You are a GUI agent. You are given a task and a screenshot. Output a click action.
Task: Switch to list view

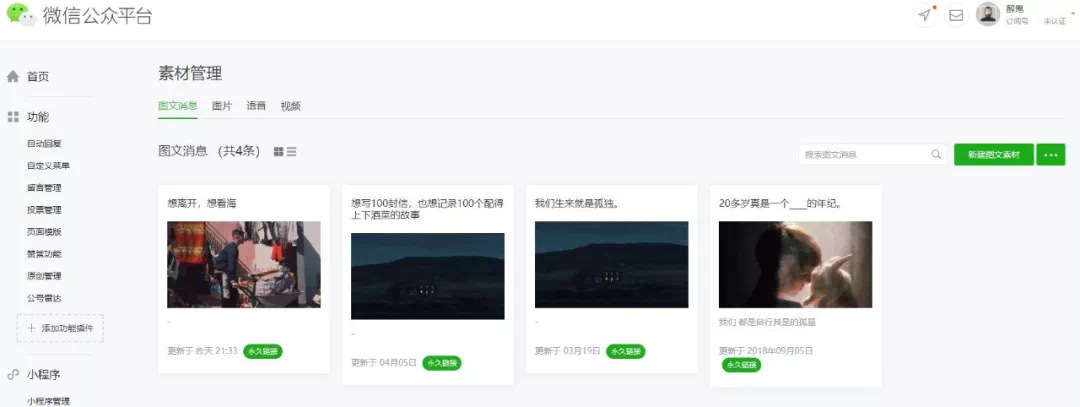(291, 152)
